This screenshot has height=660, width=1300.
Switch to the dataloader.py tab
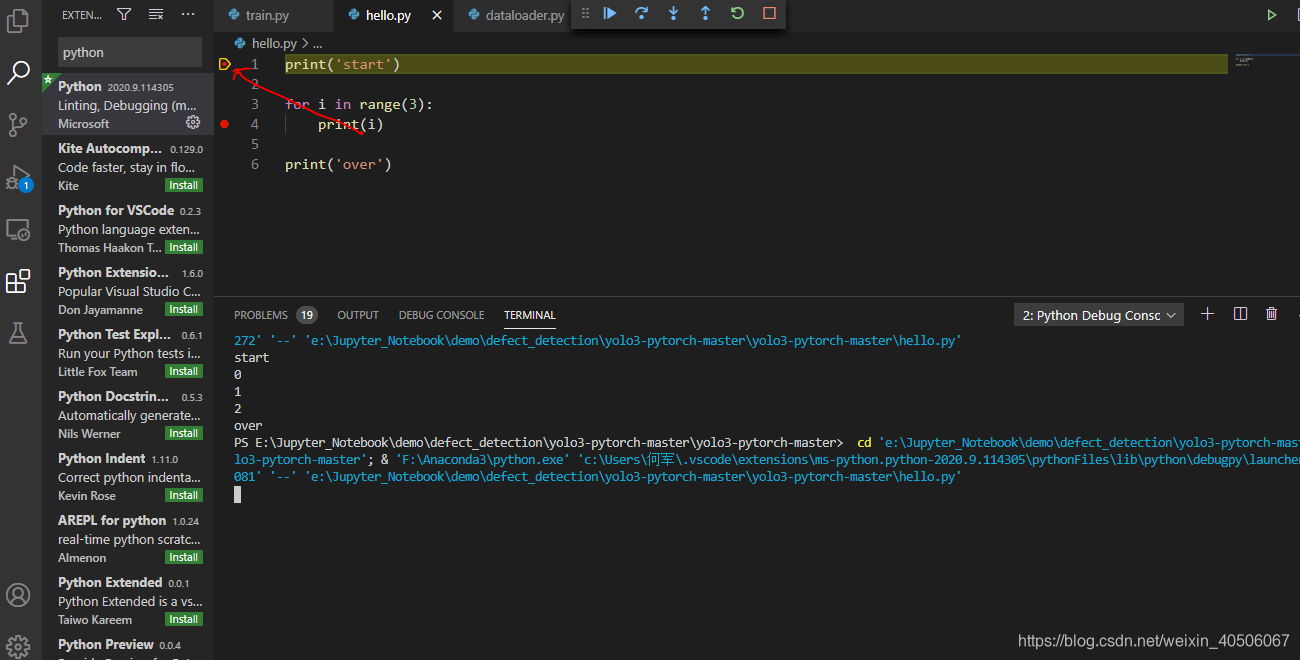pyautogui.click(x=514, y=16)
